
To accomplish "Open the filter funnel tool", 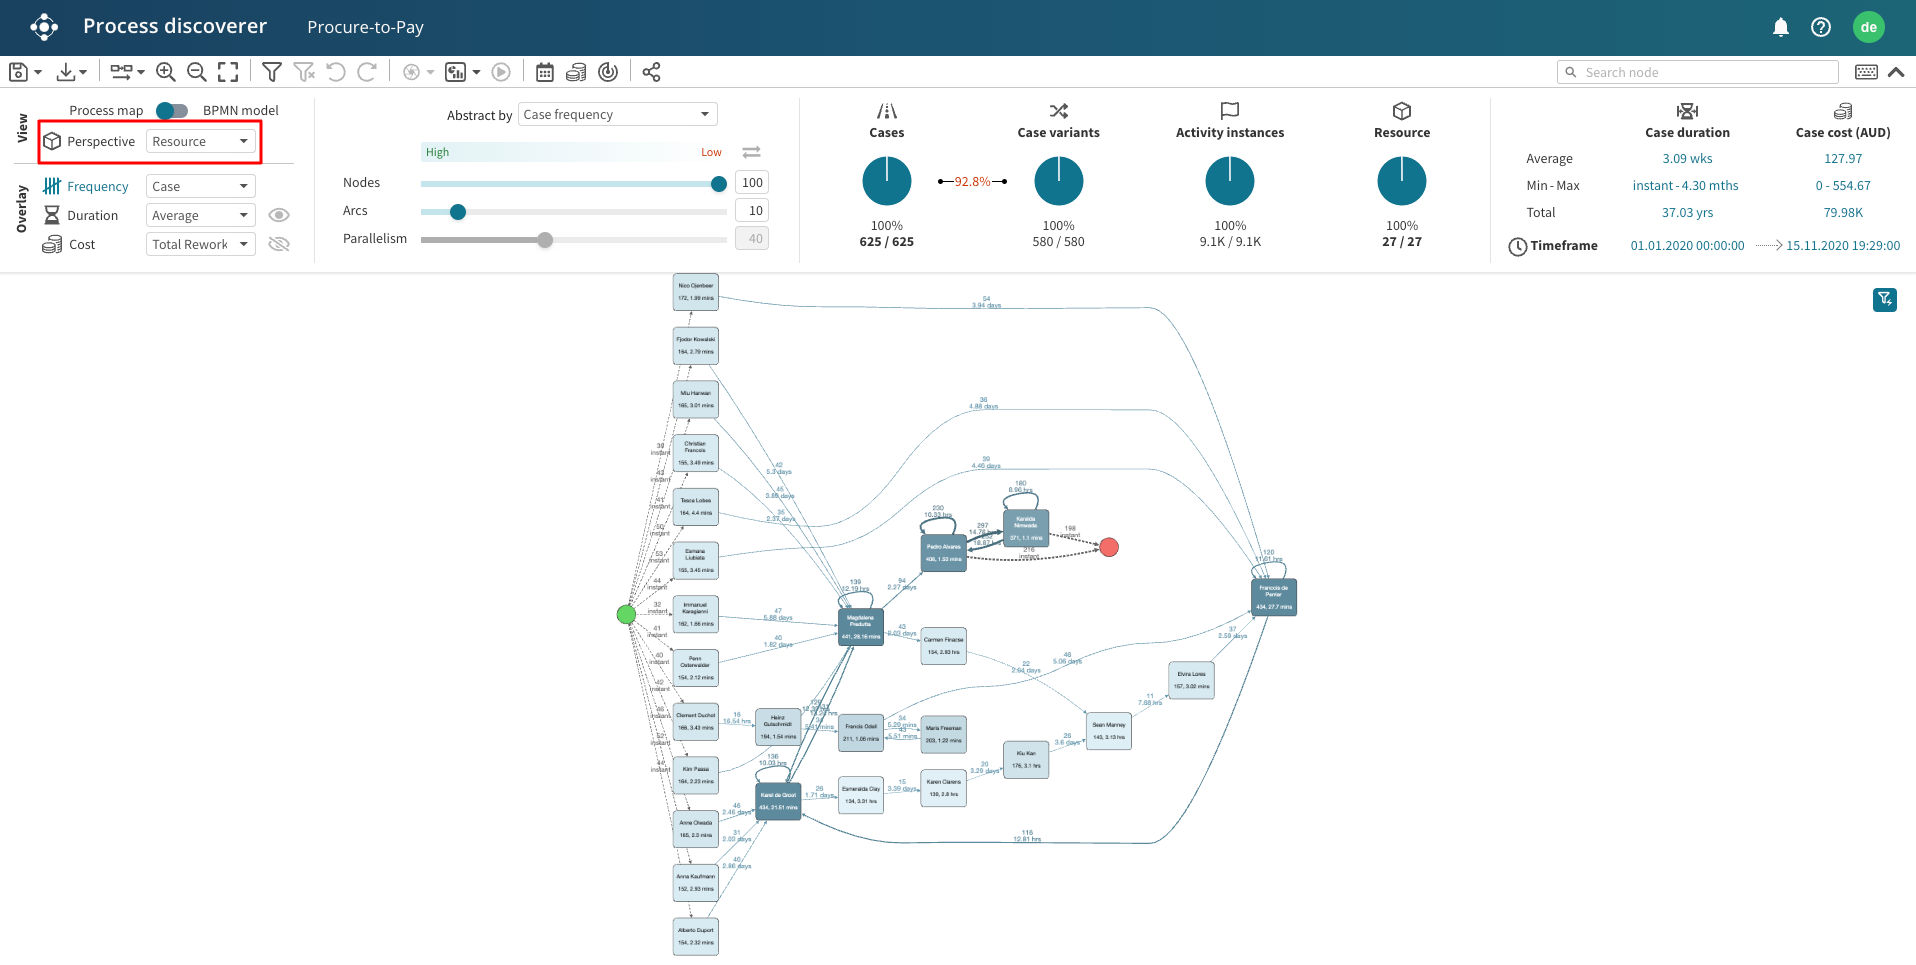I will (x=271, y=72).
